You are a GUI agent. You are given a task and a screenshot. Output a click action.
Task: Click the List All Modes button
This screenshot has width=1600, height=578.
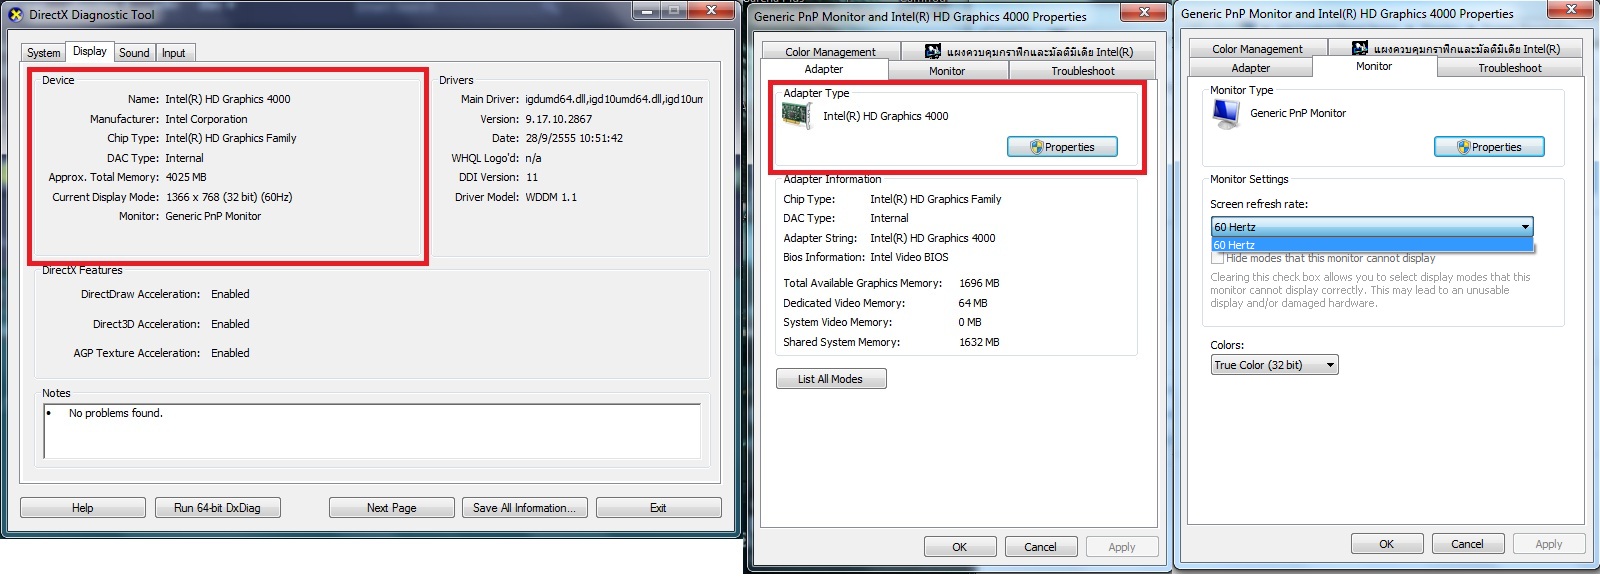point(831,379)
